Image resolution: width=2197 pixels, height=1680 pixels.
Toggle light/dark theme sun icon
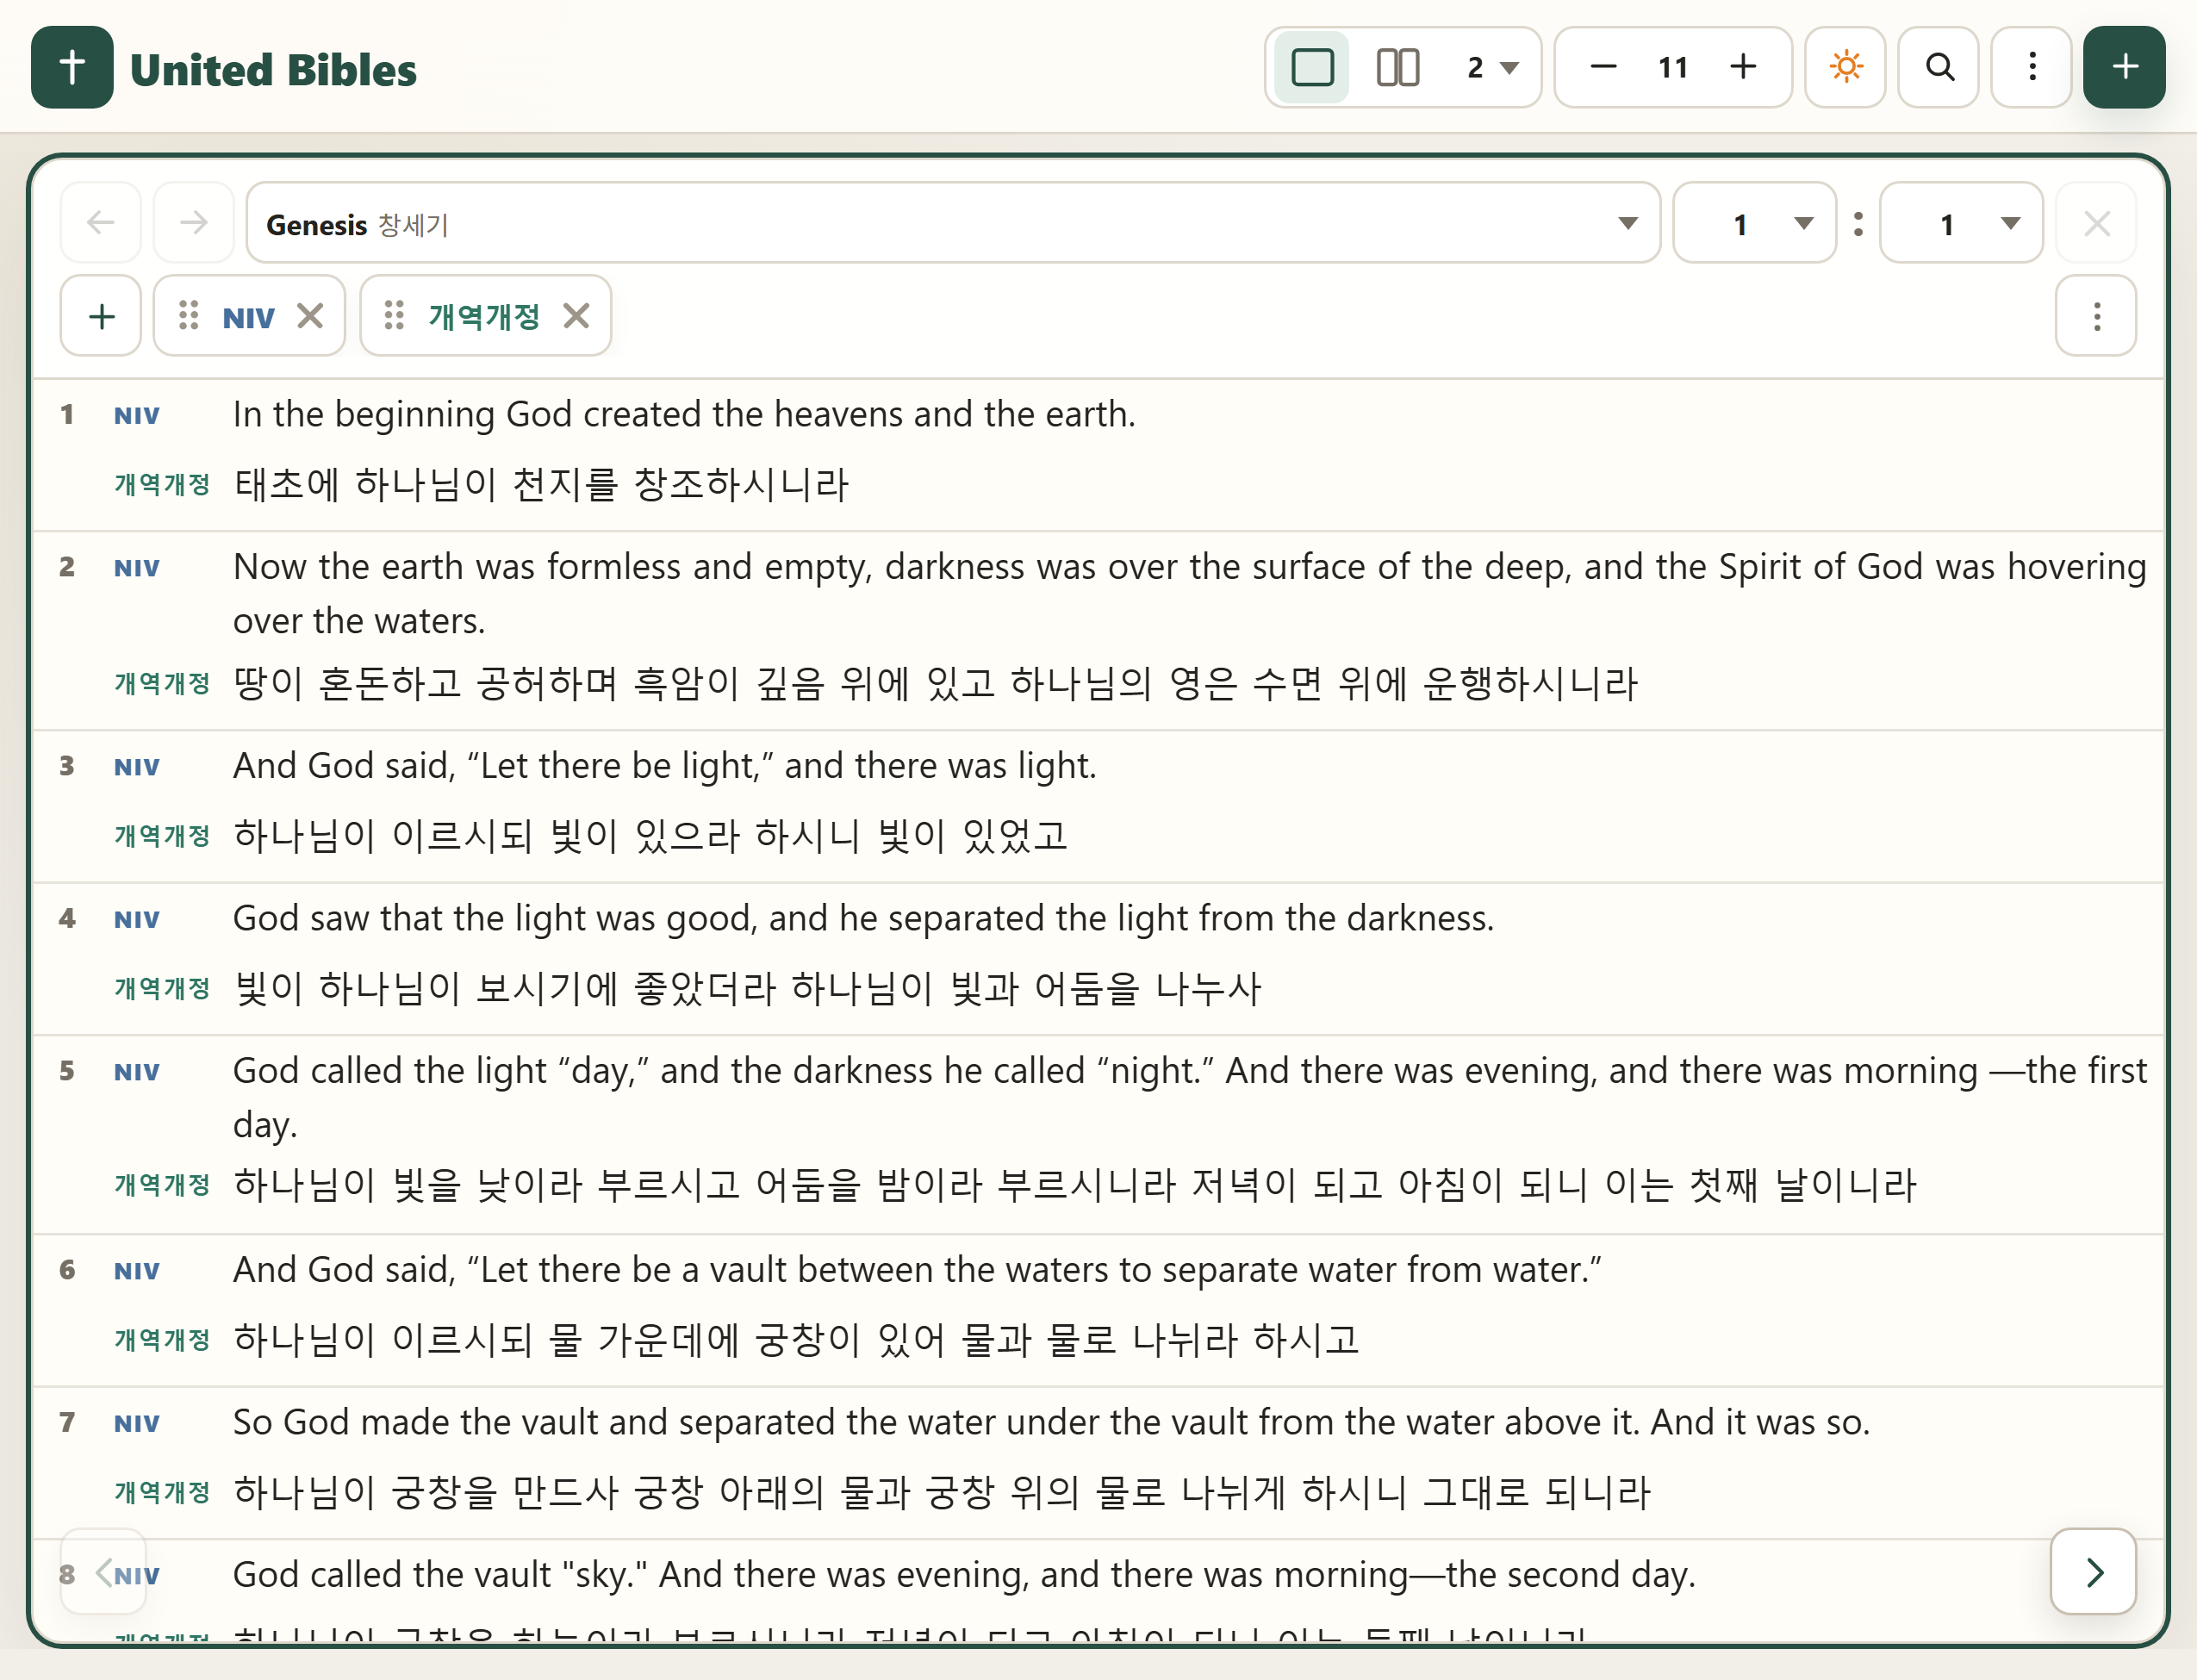coord(1845,67)
